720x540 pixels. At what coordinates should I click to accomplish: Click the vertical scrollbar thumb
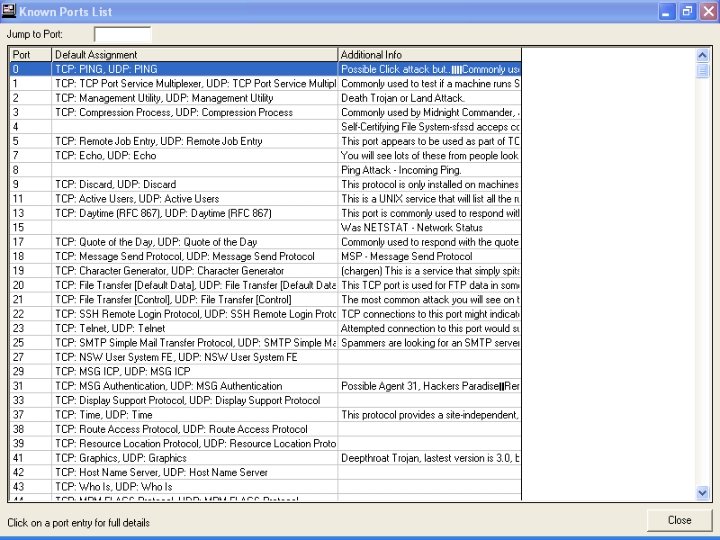pos(702,71)
